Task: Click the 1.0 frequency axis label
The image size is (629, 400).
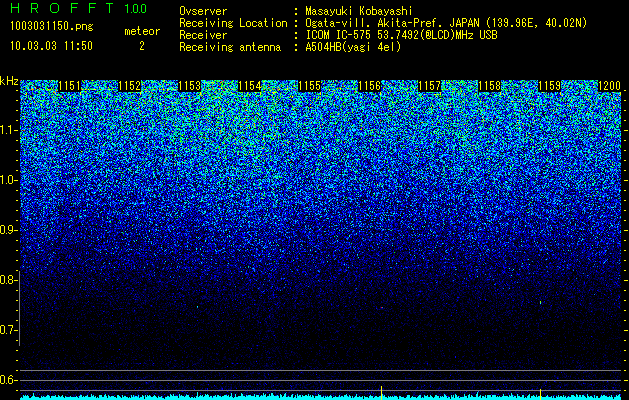Action: click(9, 180)
